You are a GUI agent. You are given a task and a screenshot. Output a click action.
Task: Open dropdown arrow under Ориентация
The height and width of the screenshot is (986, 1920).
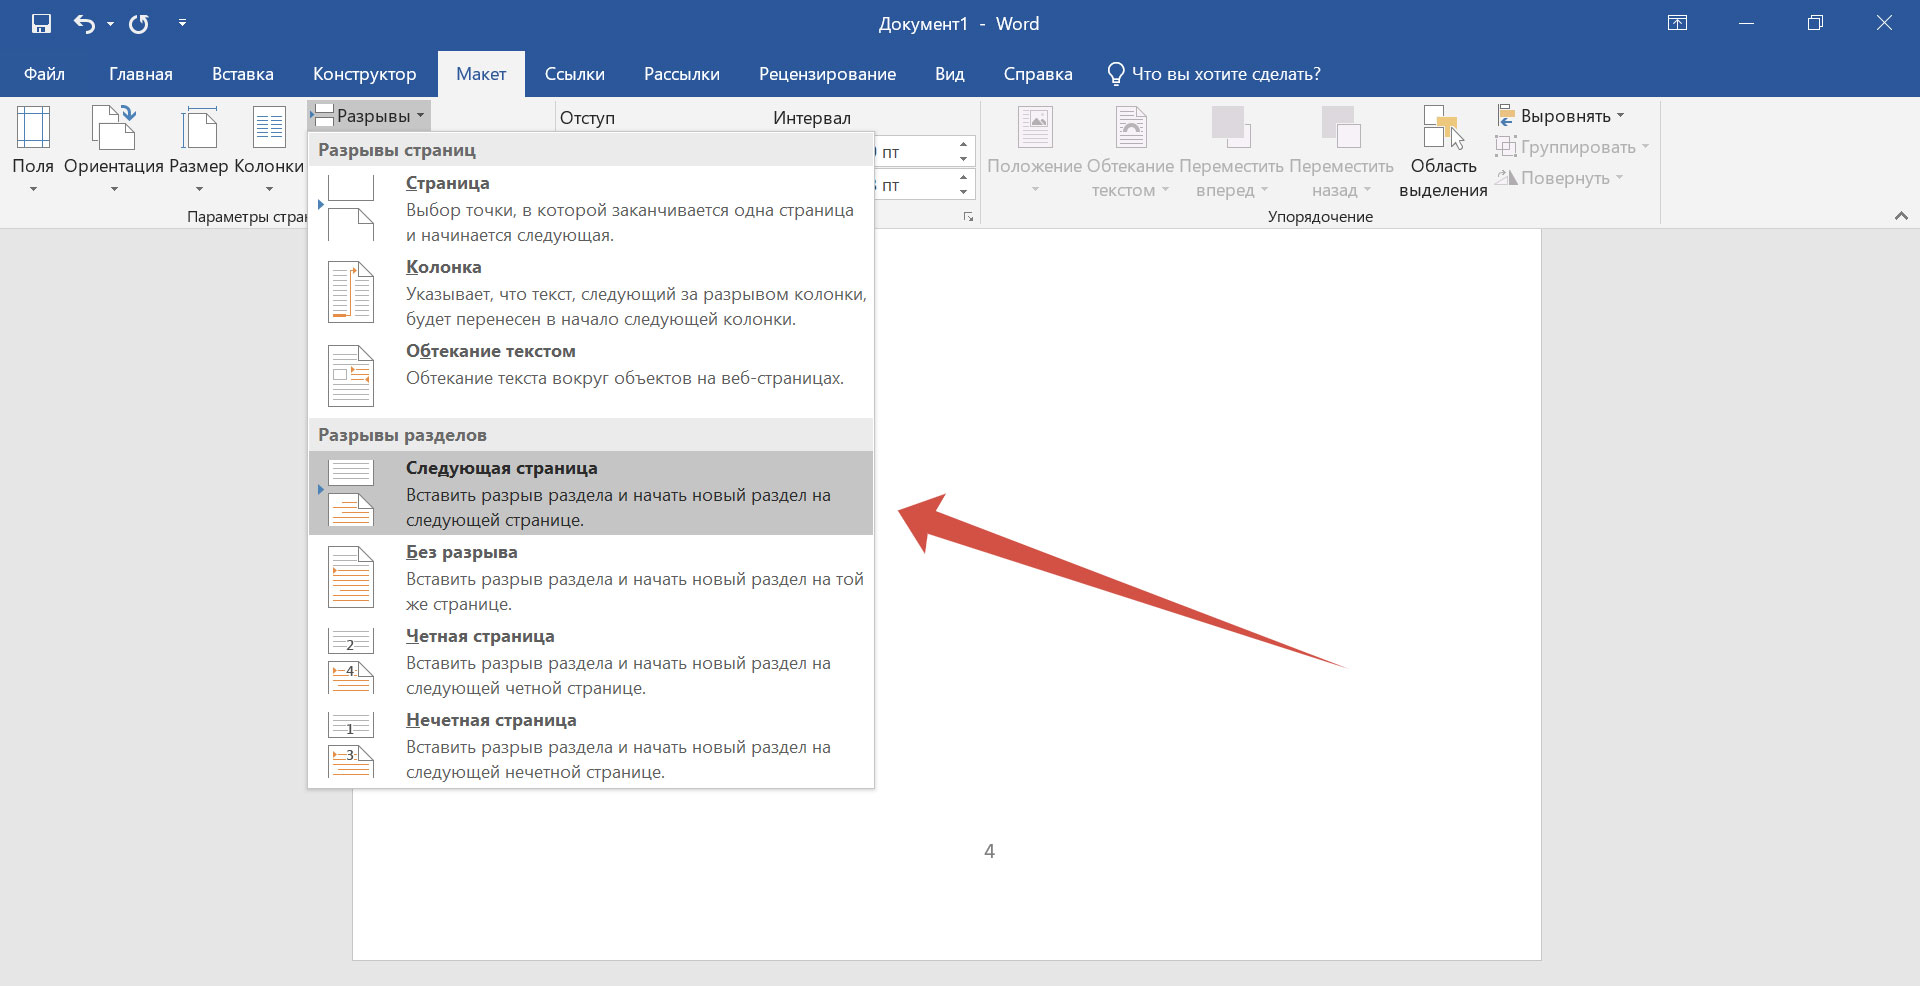[x=114, y=189]
